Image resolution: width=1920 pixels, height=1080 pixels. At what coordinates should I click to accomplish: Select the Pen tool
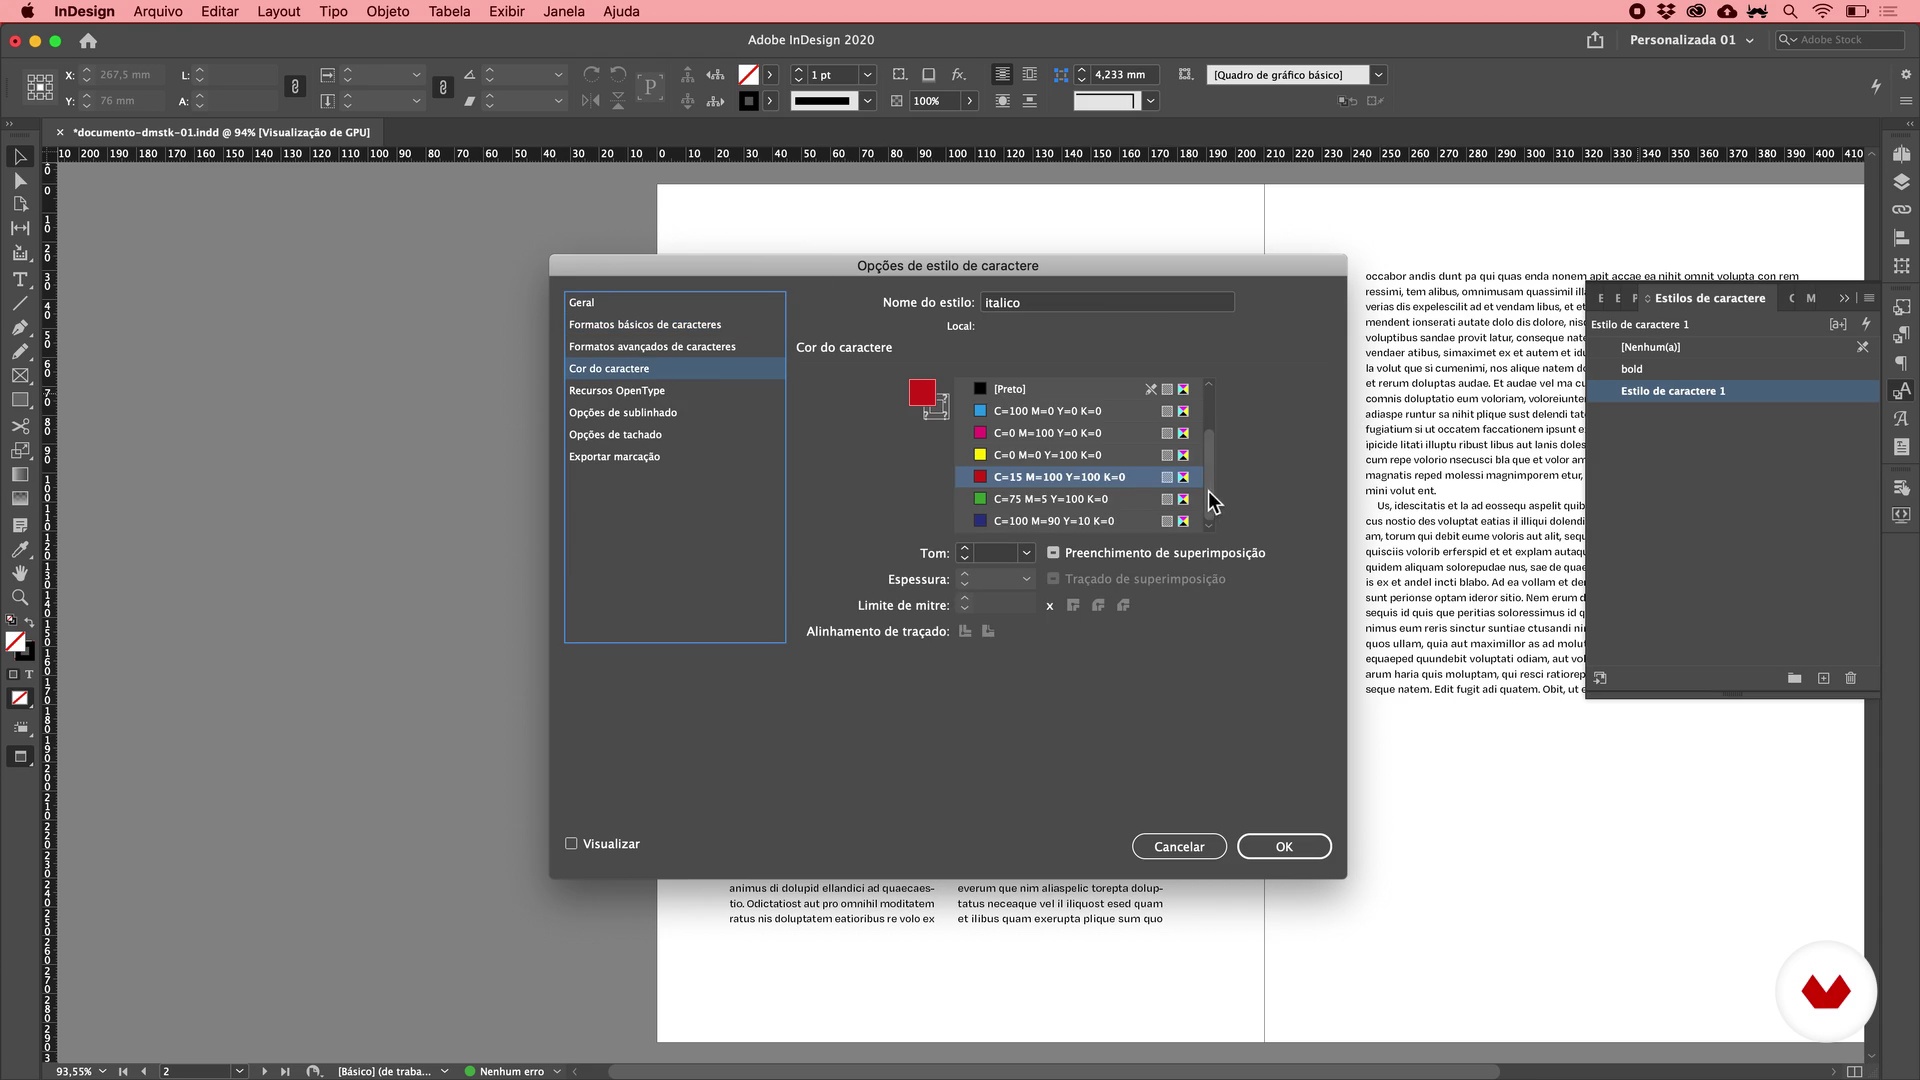click(19, 328)
